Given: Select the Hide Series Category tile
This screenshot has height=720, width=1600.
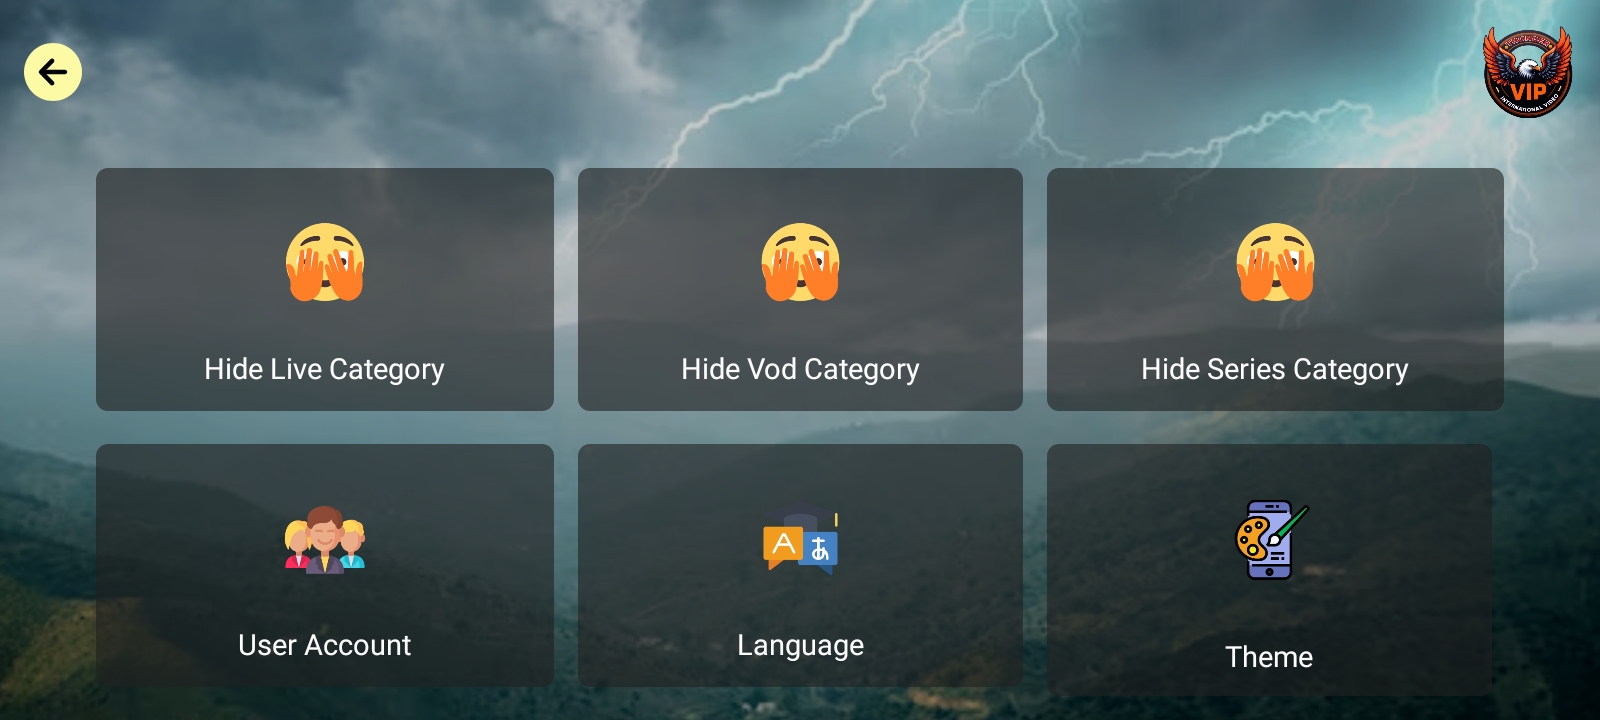Looking at the screenshot, I should 1275,289.
